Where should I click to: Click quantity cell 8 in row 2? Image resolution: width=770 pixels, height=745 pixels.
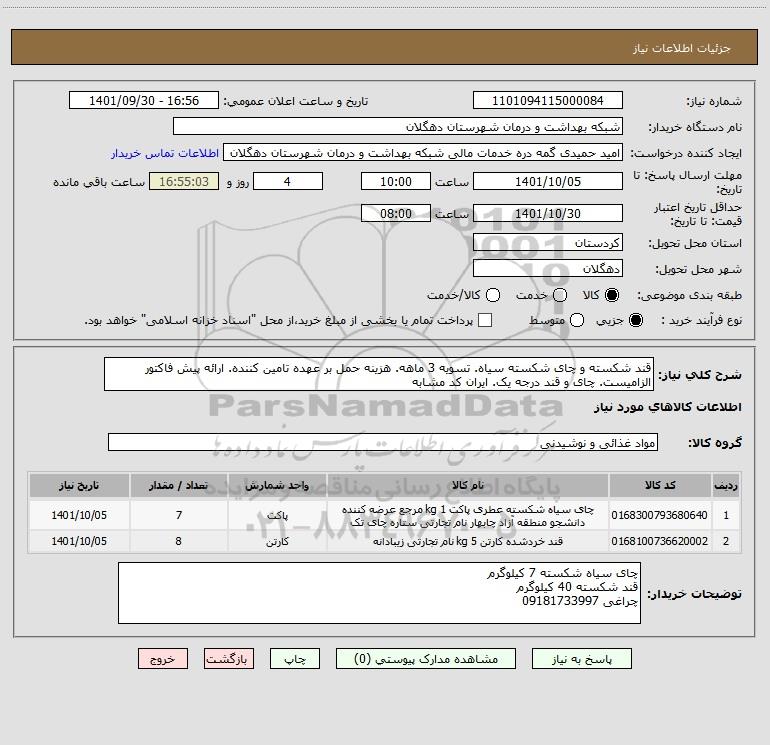(x=178, y=541)
